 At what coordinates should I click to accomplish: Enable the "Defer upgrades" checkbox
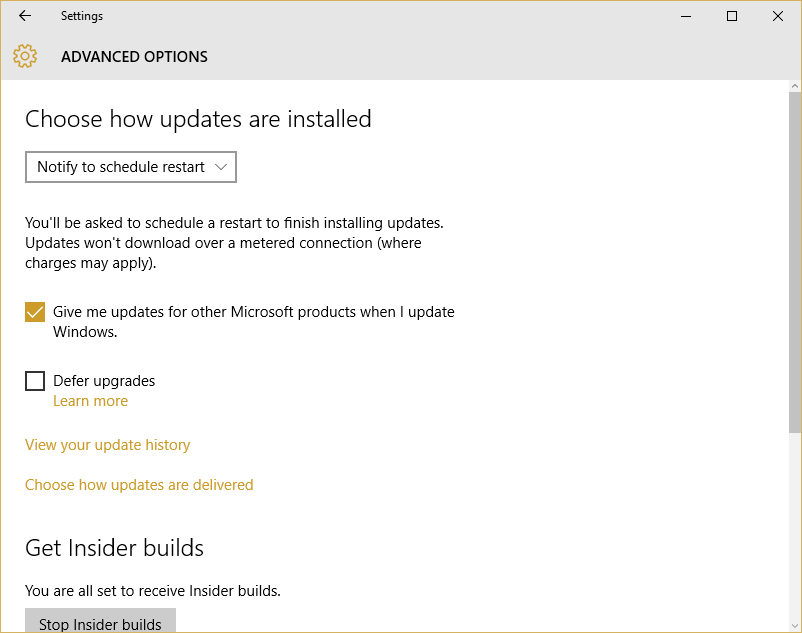[35, 381]
